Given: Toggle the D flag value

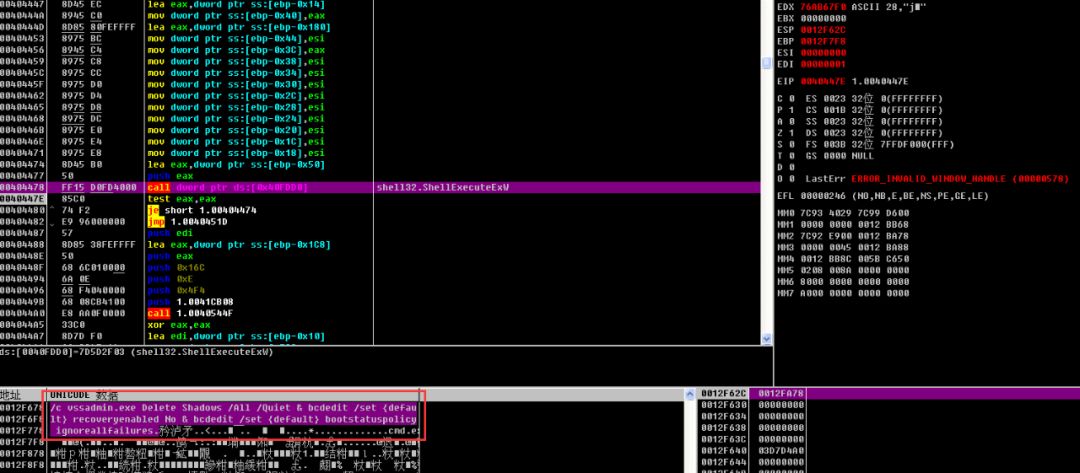Looking at the screenshot, I should 792,167.
